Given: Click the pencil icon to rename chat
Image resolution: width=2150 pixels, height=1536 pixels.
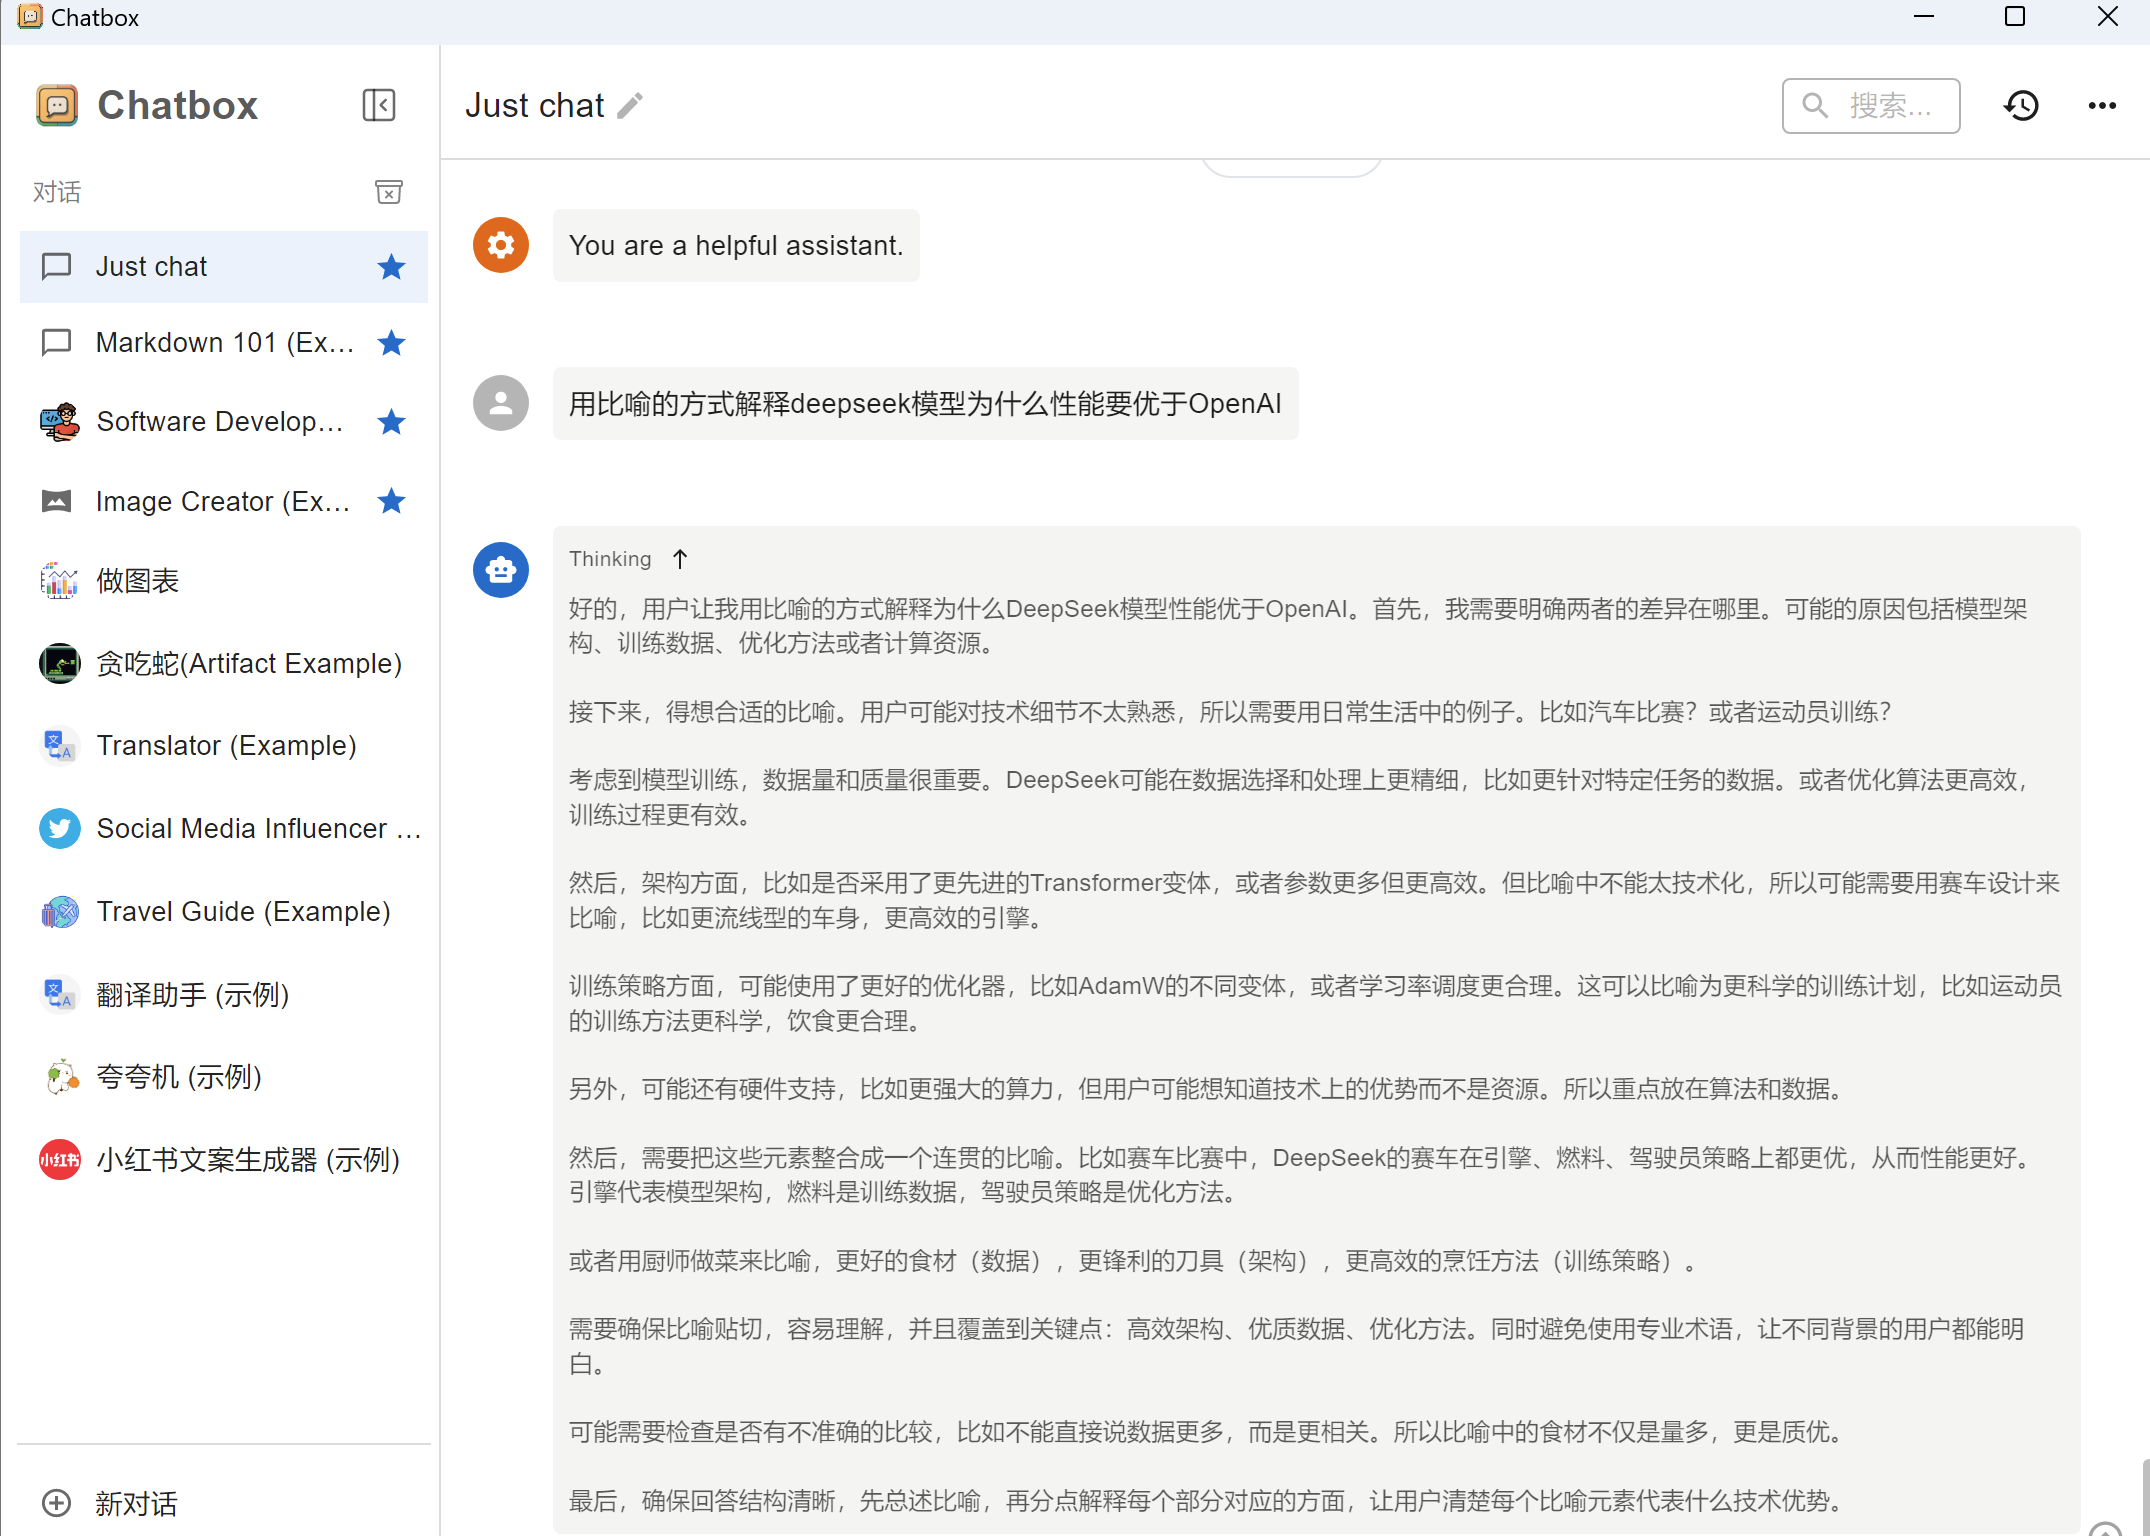Looking at the screenshot, I should [630, 105].
